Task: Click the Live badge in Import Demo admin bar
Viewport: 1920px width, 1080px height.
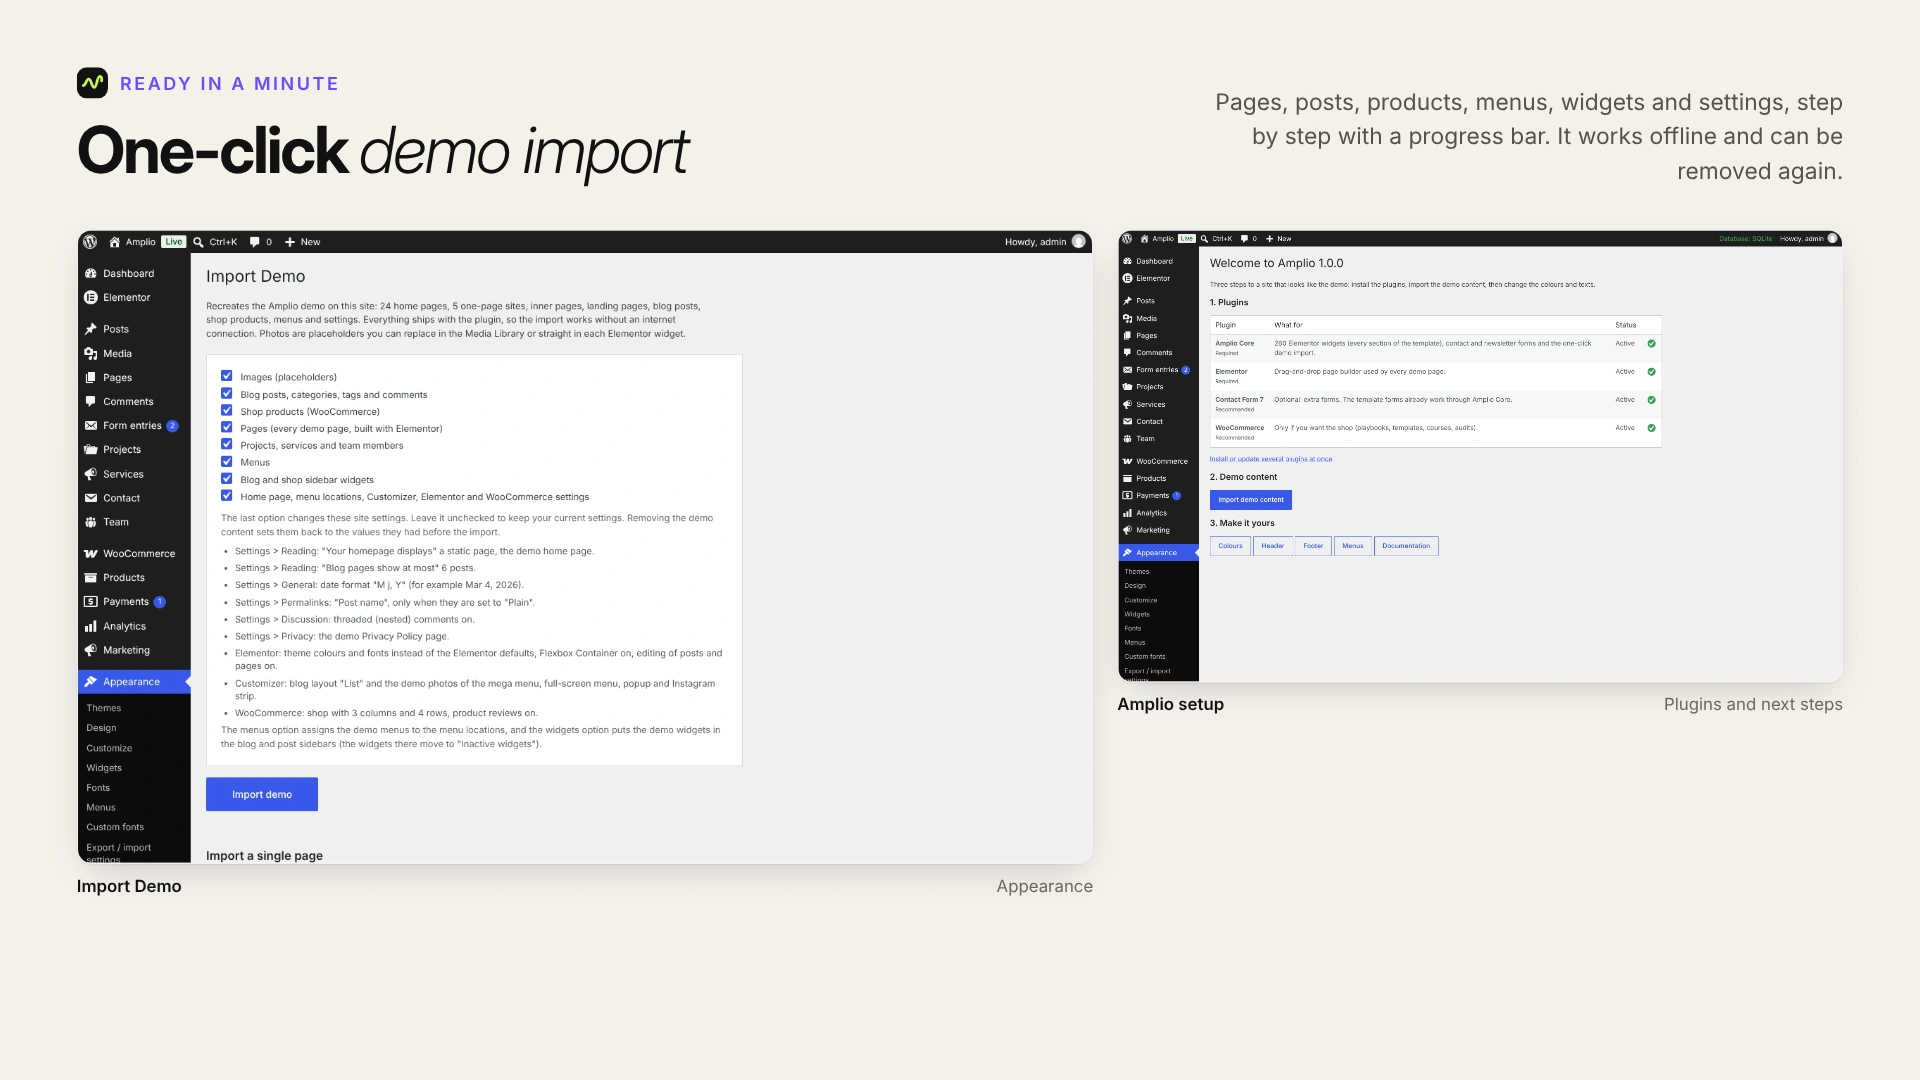Action: pyautogui.click(x=174, y=242)
